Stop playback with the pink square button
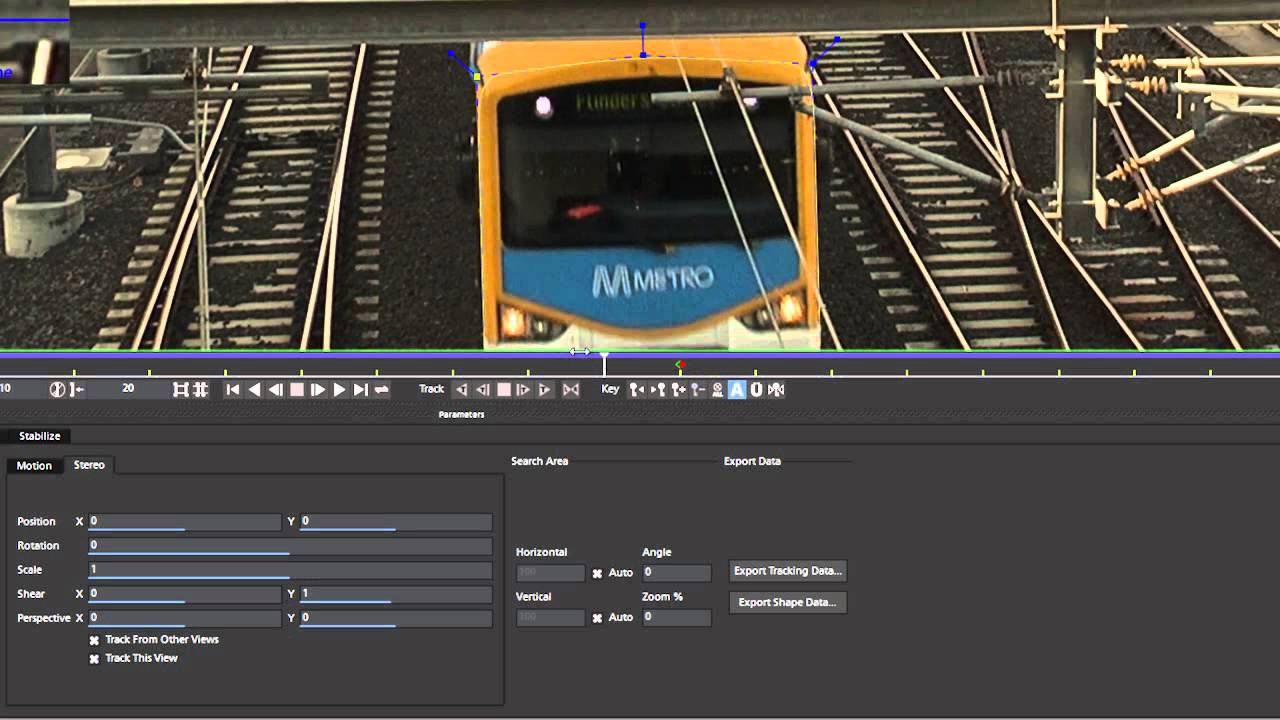 point(297,390)
